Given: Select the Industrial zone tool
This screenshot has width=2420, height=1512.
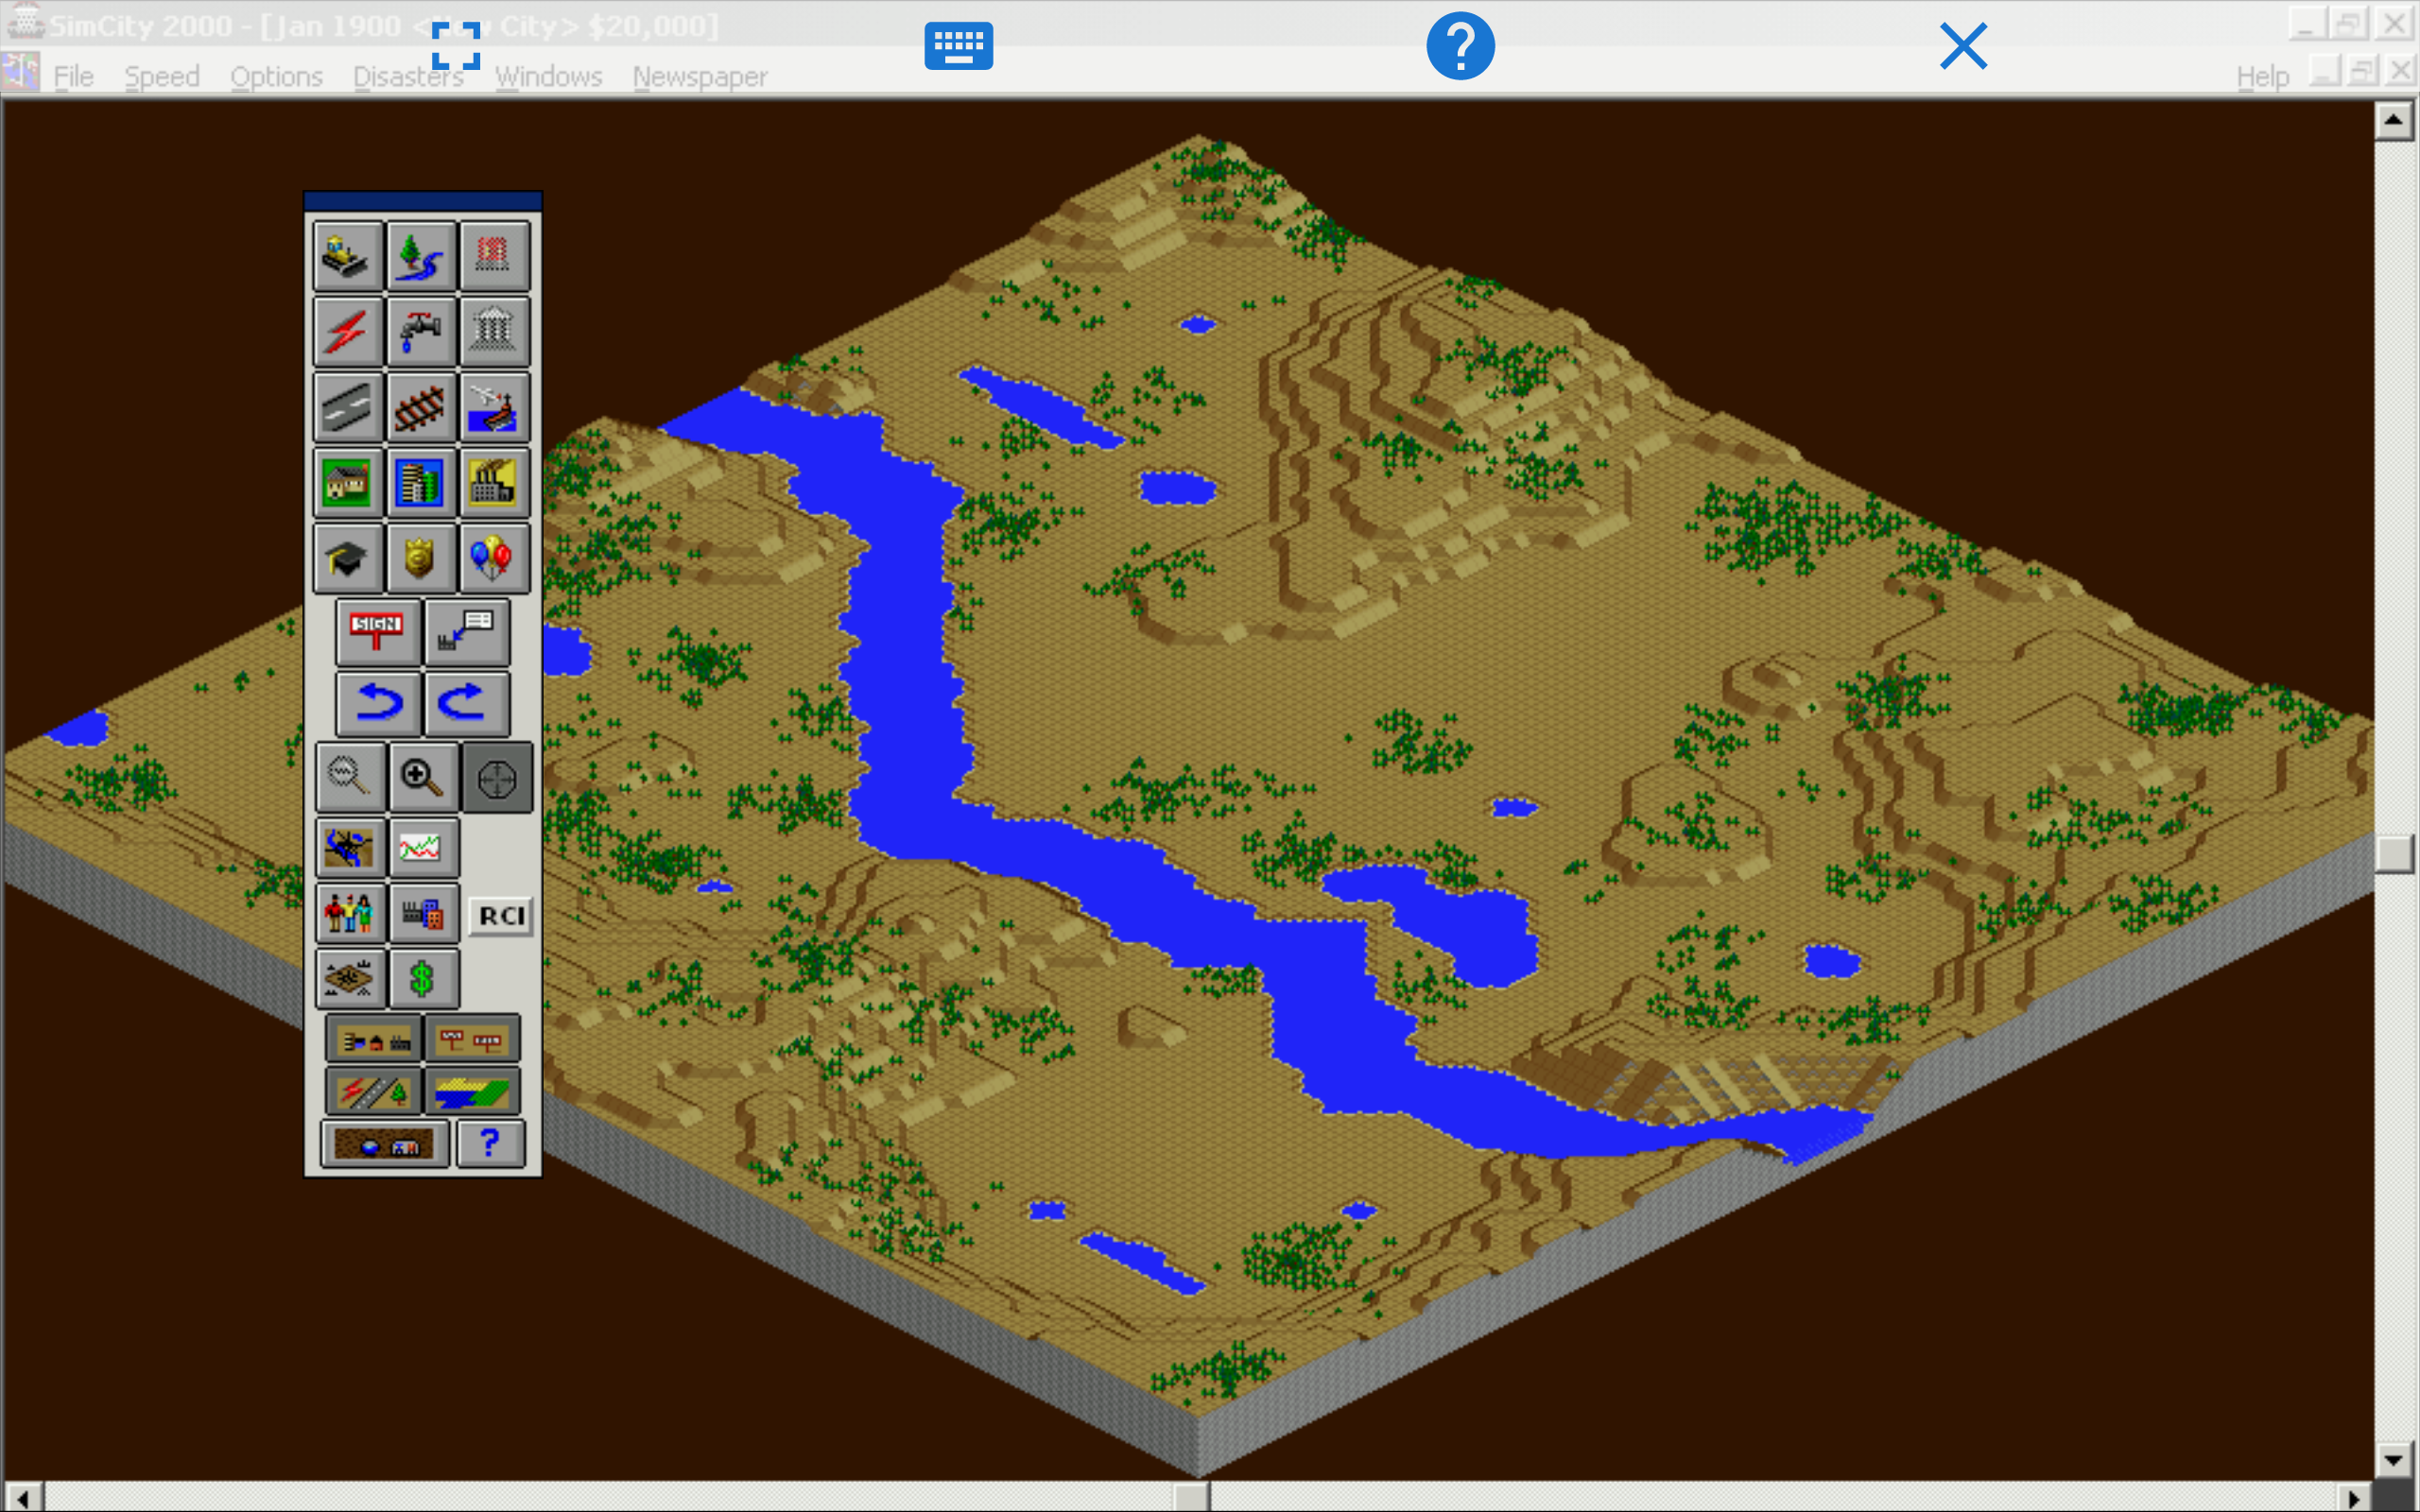Looking at the screenshot, I should click(494, 483).
